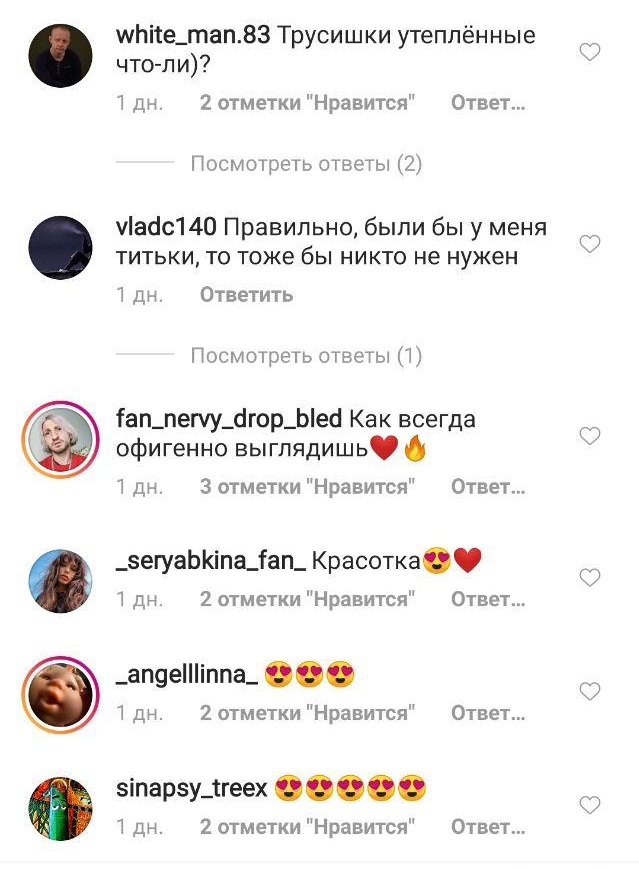Like the comment by white_man.83
This screenshot has height=869, width=639.
tap(589, 52)
